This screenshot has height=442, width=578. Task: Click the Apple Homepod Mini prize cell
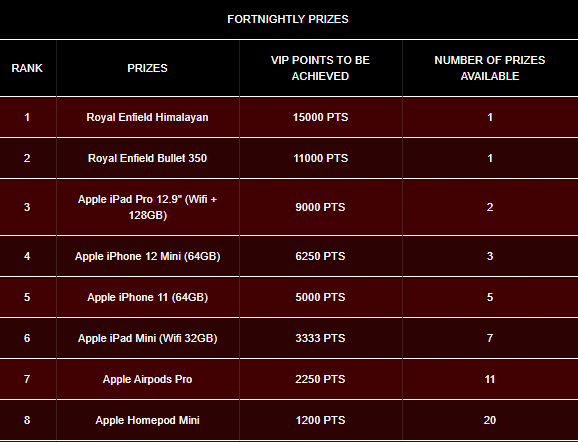147,420
